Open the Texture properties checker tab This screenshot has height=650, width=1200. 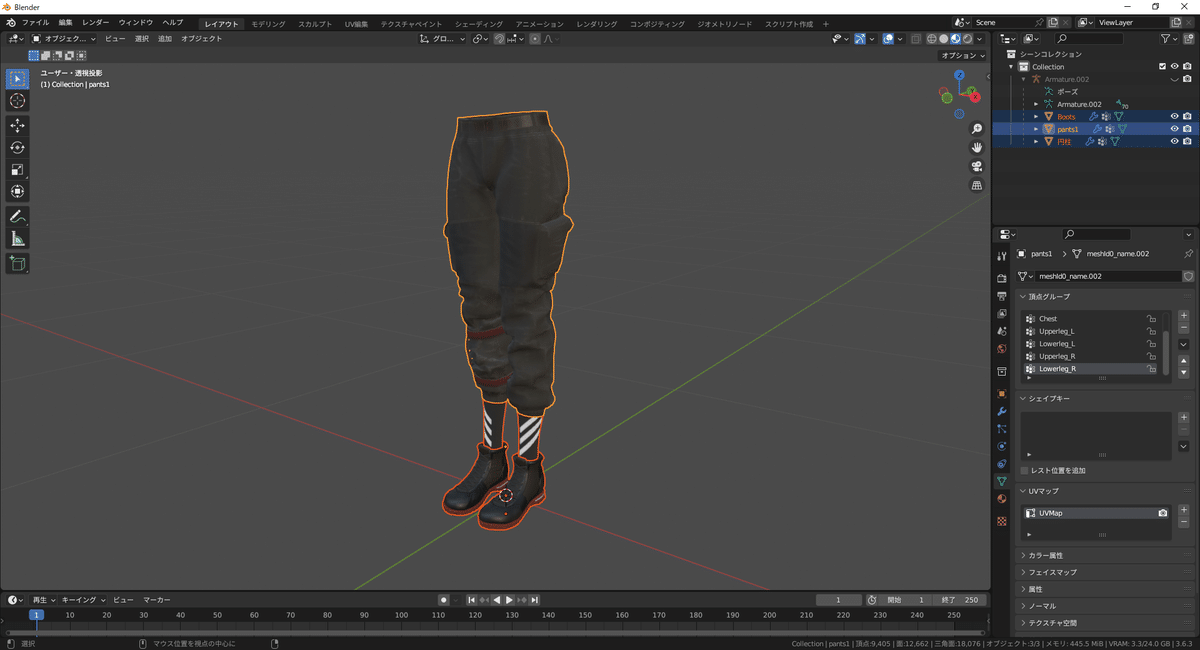[1002, 521]
